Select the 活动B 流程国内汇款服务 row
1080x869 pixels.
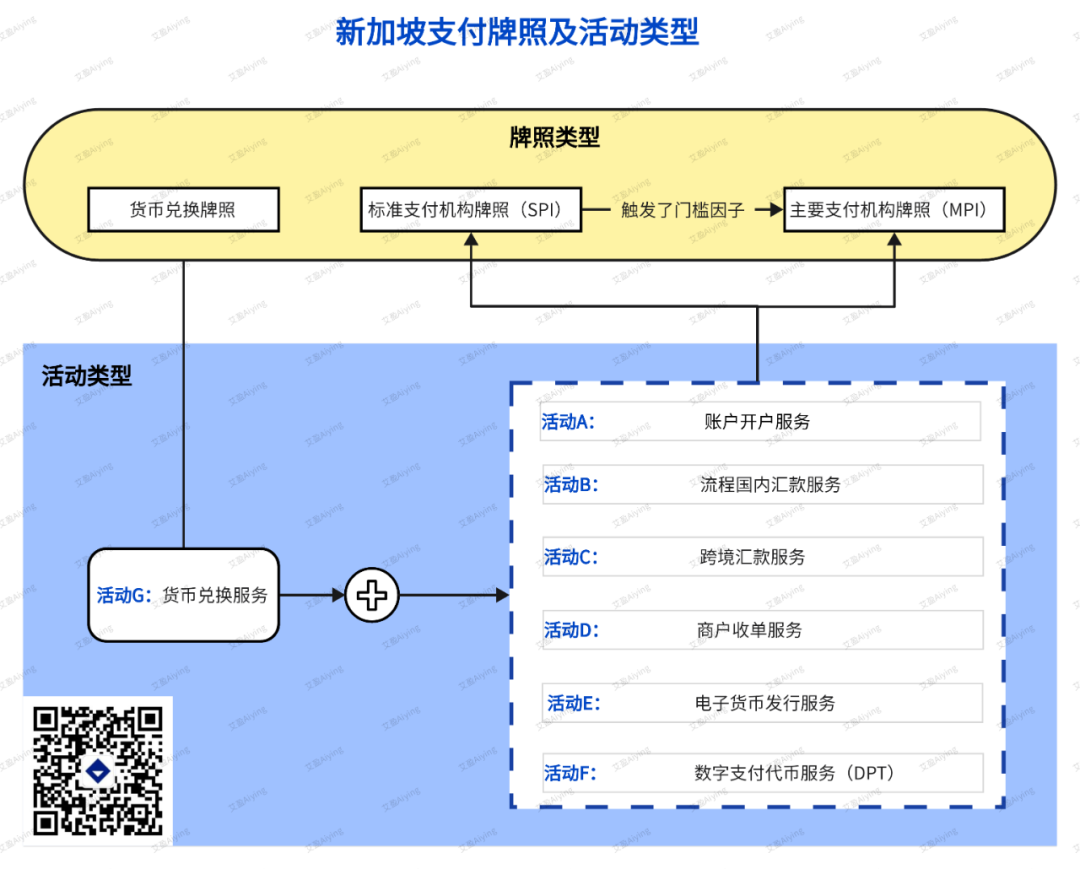click(762, 485)
